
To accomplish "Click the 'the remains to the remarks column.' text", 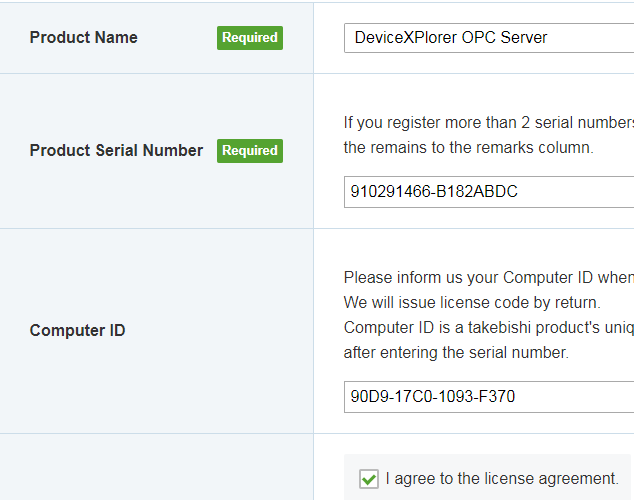I will (469, 148).
